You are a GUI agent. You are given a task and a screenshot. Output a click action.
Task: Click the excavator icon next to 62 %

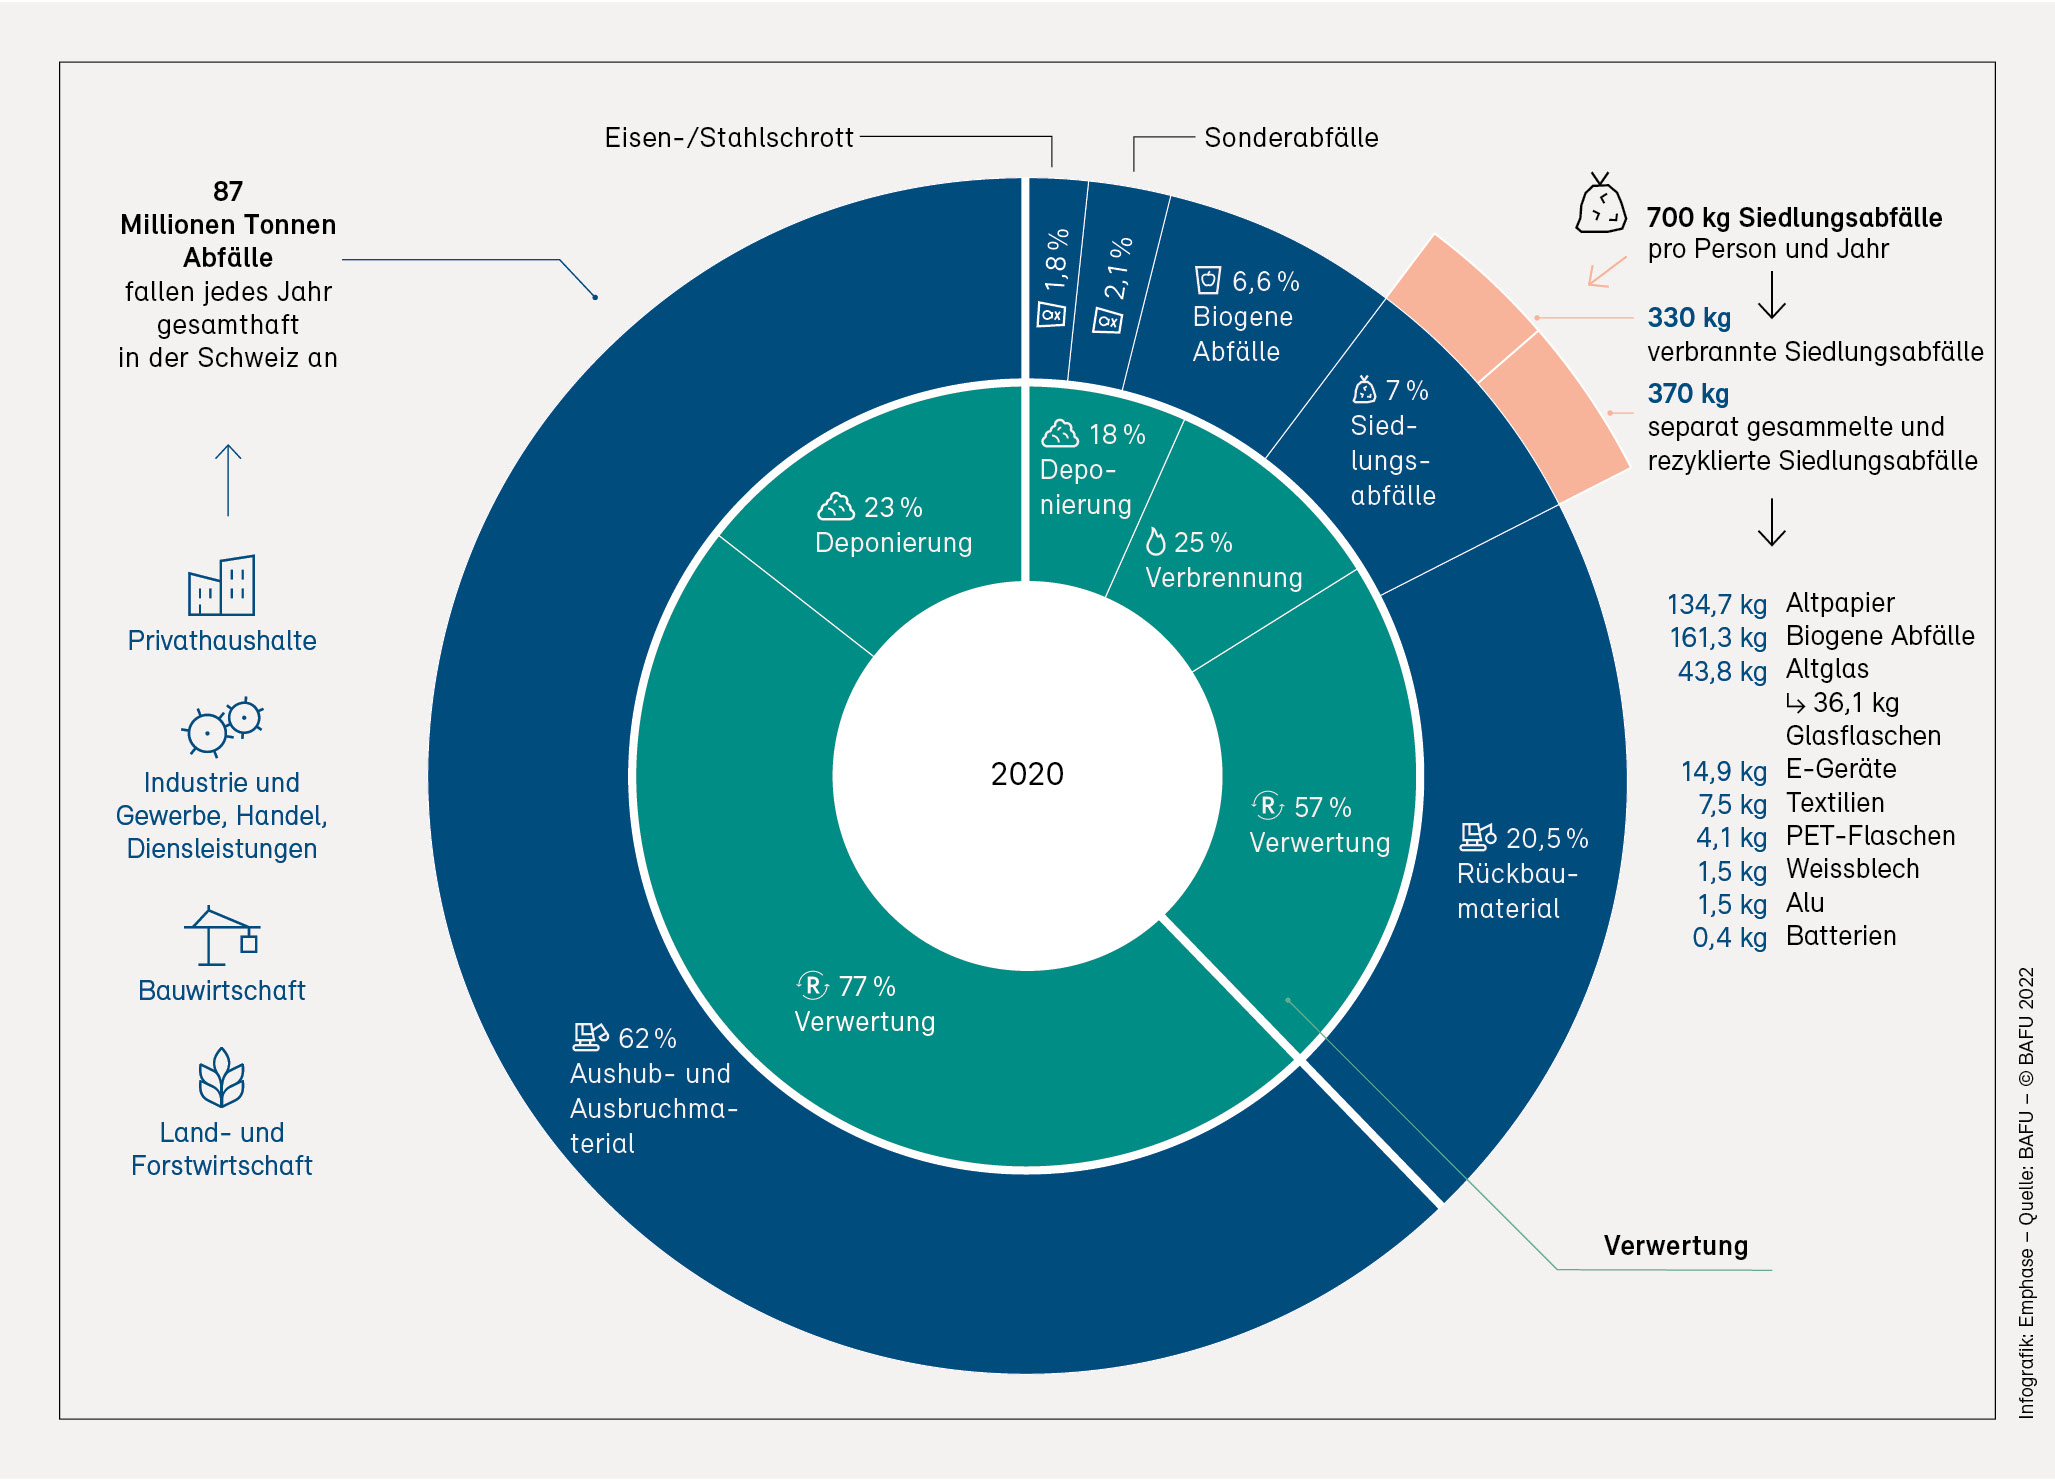pos(590,1037)
